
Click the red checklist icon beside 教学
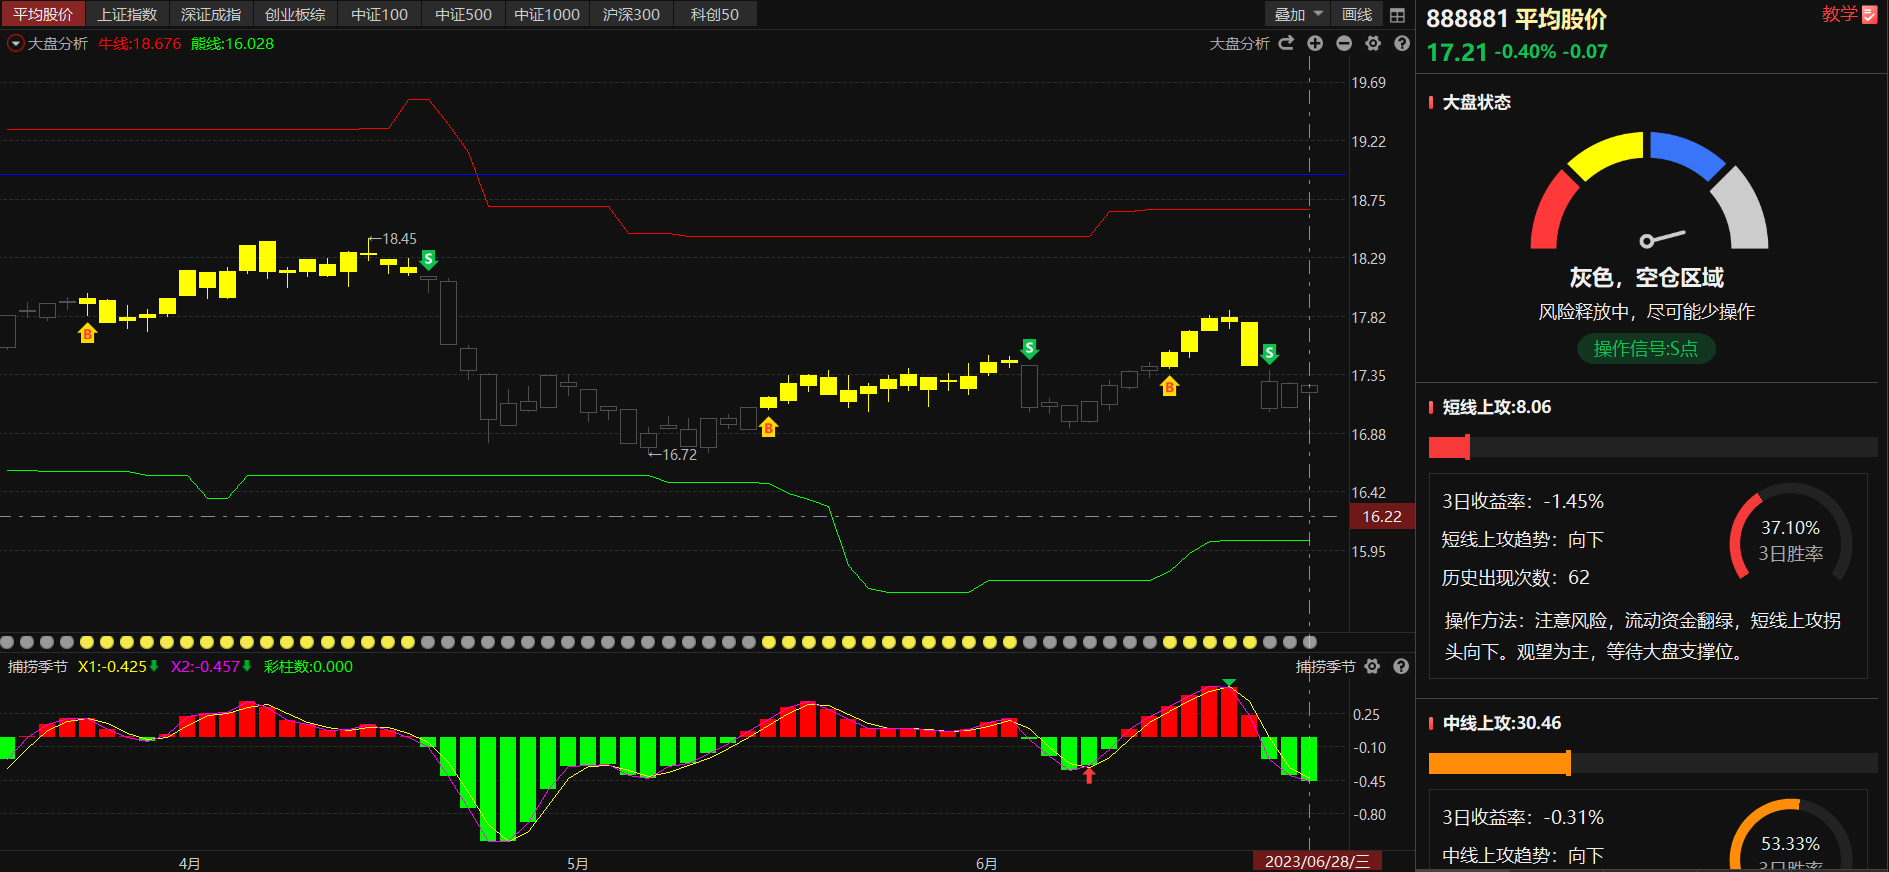pos(1870,15)
